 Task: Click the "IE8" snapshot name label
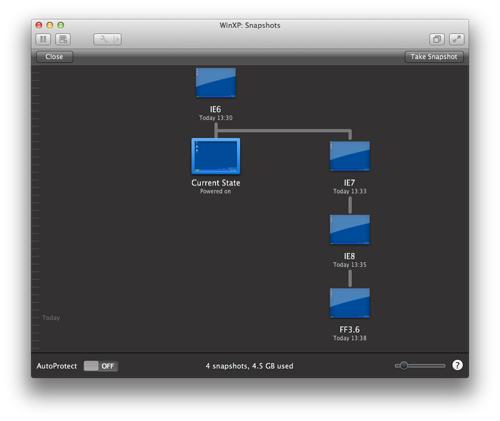(349, 256)
